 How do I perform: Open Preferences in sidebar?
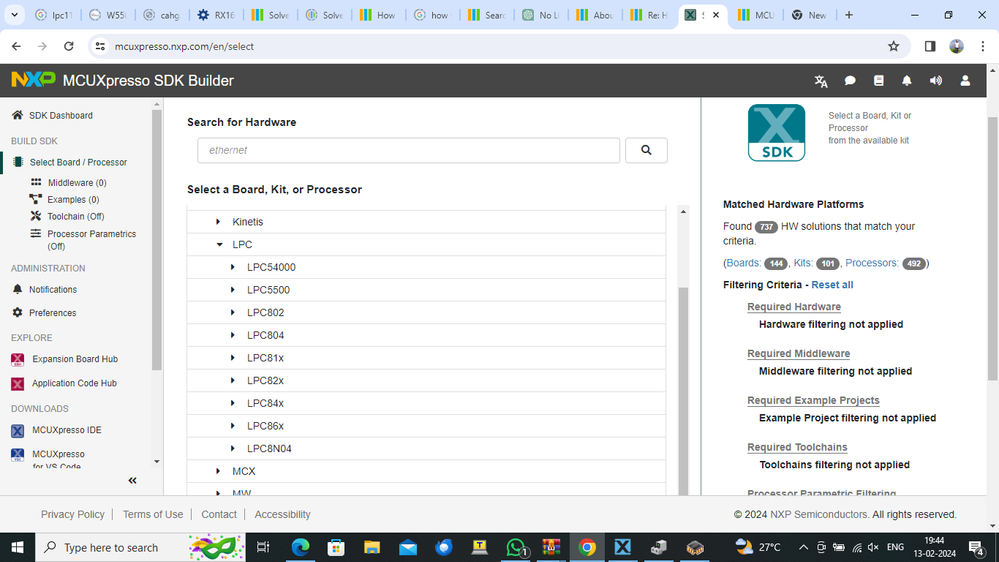(x=52, y=313)
